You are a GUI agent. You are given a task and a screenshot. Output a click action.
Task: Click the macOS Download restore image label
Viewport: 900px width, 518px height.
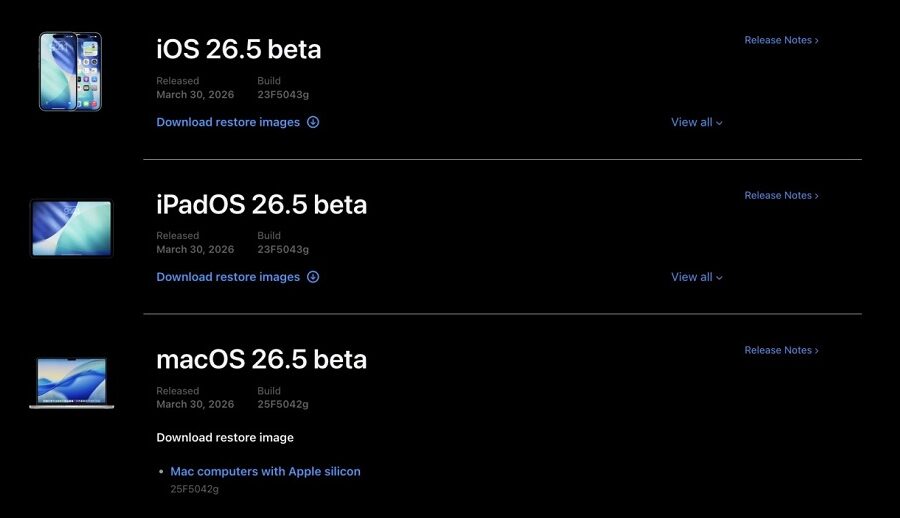(225, 437)
